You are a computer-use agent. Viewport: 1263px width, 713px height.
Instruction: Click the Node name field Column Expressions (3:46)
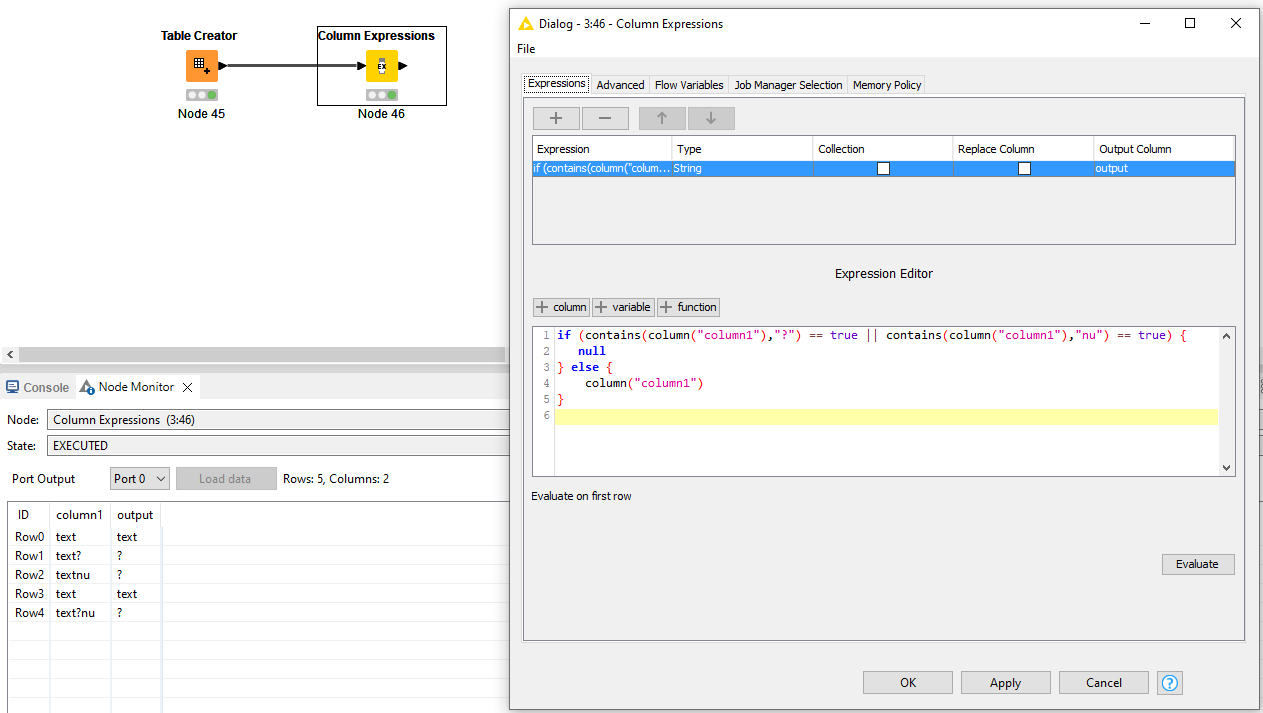click(x=278, y=420)
